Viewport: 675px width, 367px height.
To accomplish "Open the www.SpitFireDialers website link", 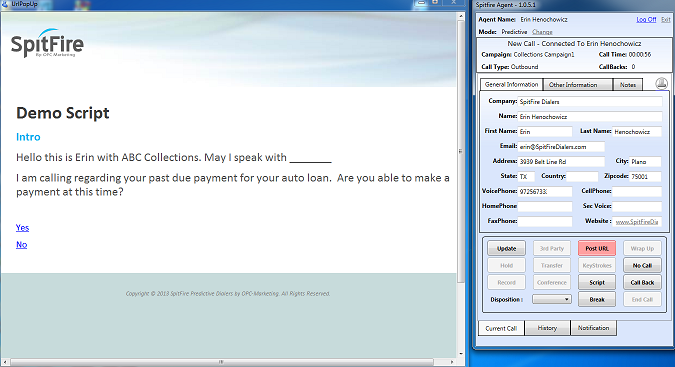I will (x=637, y=222).
